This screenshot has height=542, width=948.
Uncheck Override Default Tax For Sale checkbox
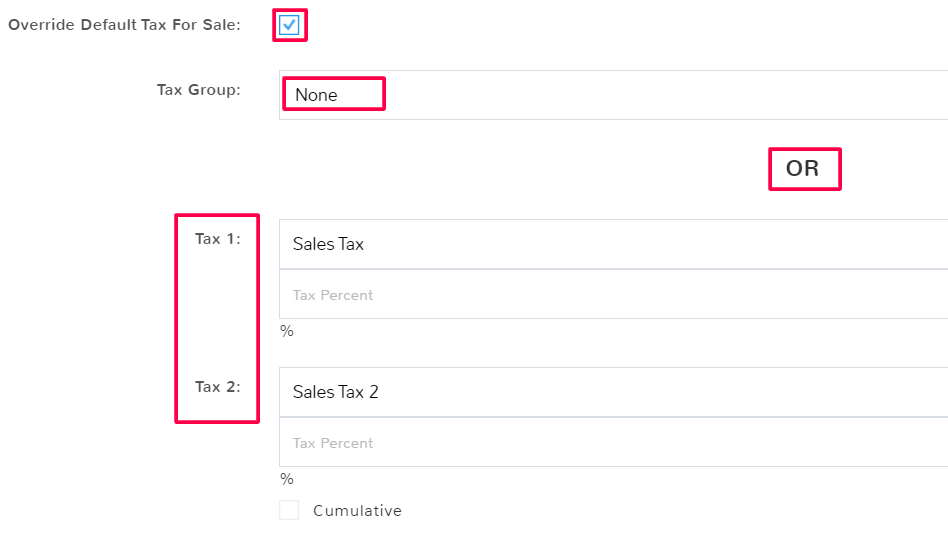pyautogui.click(x=289, y=25)
